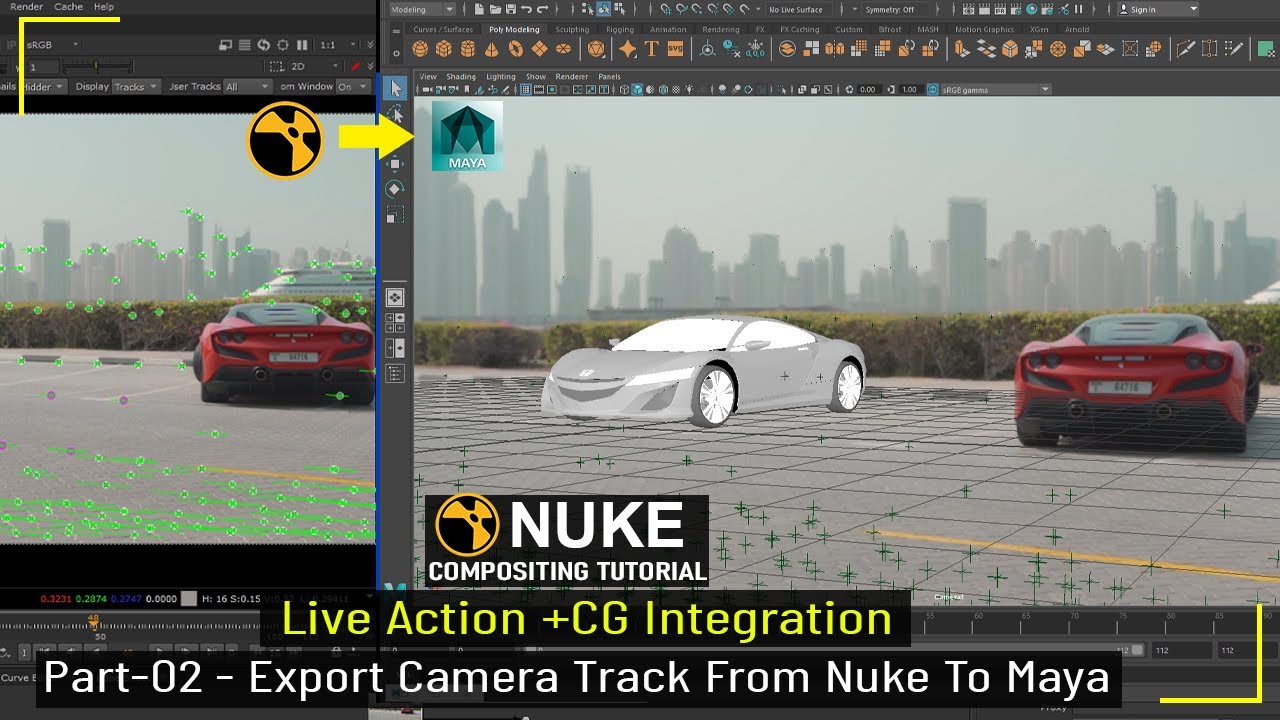Screen dimensions: 1280x720
Task: Create a polygon cylinder from the shelf
Action: [x=468, y=48]
